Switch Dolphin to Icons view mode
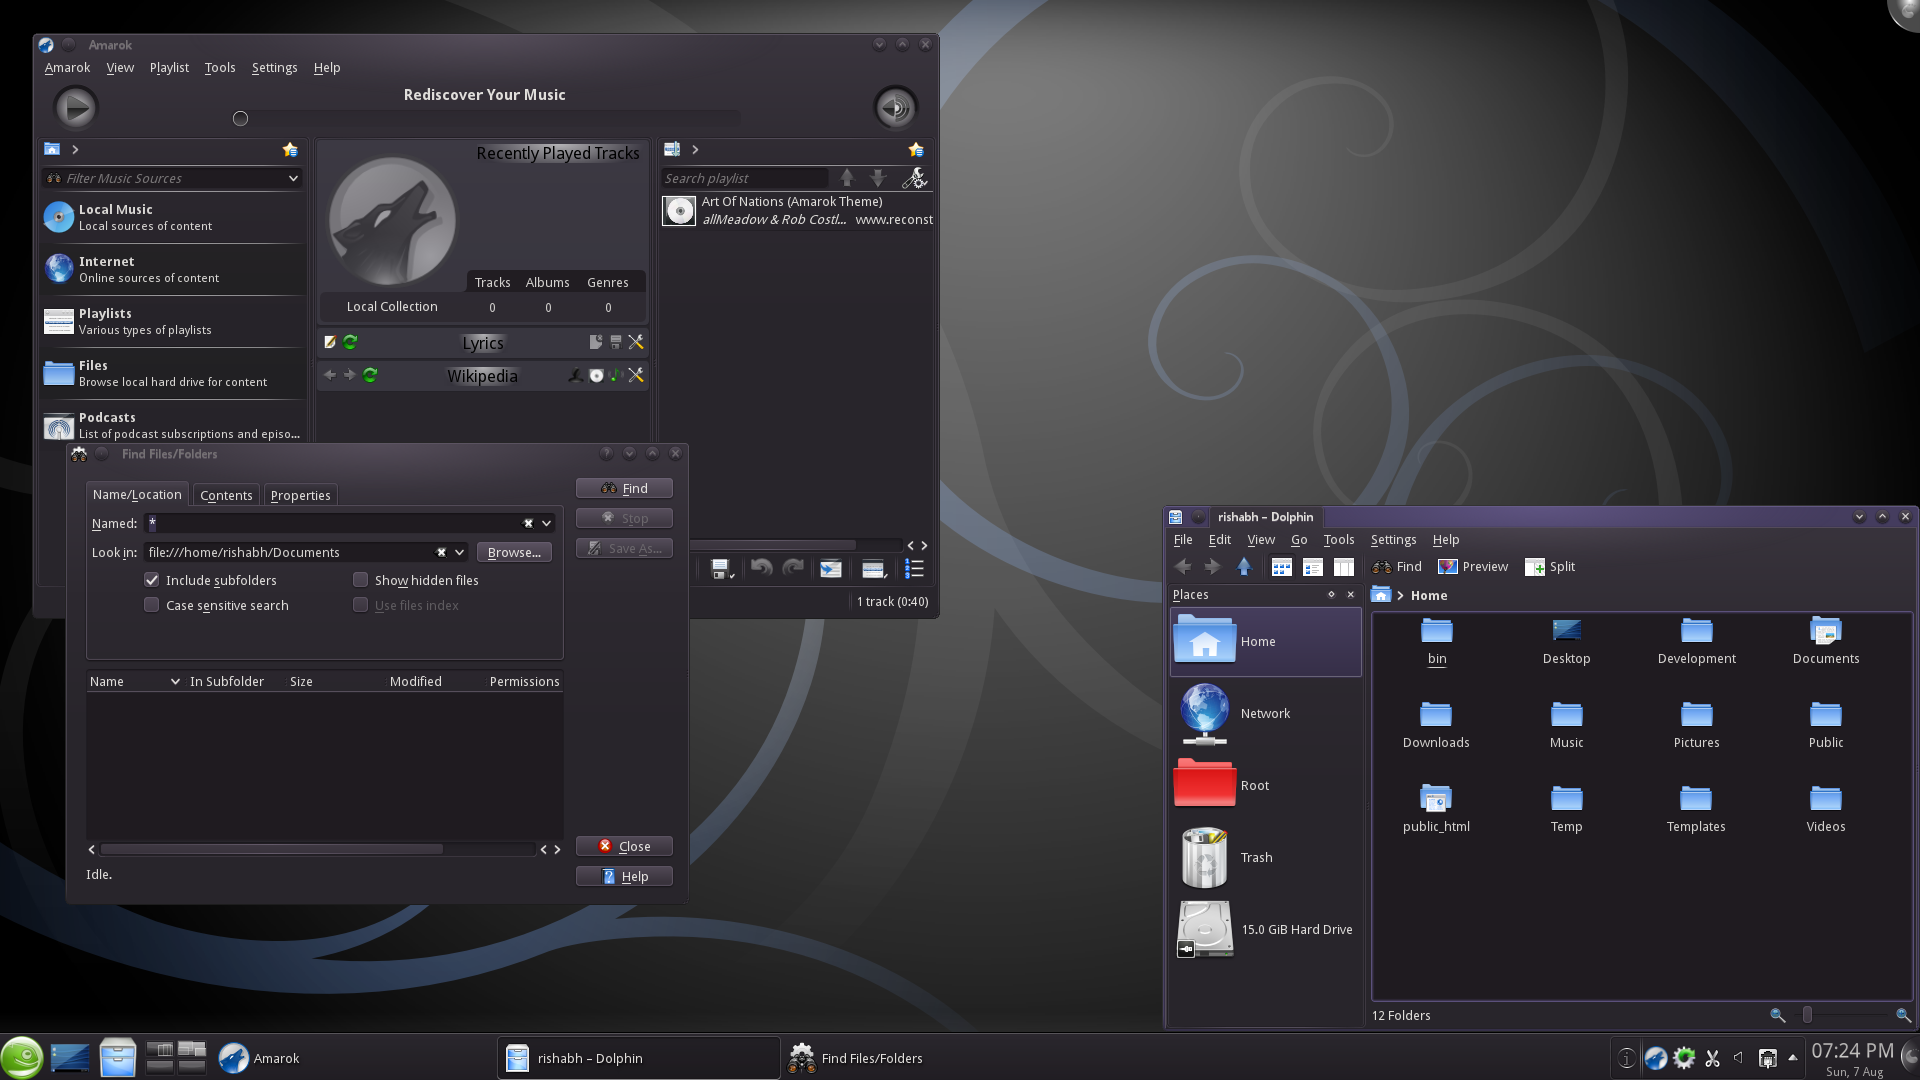This screenshot has width=1920, height=1080. pyautogui.click(x=1281, y=567)
